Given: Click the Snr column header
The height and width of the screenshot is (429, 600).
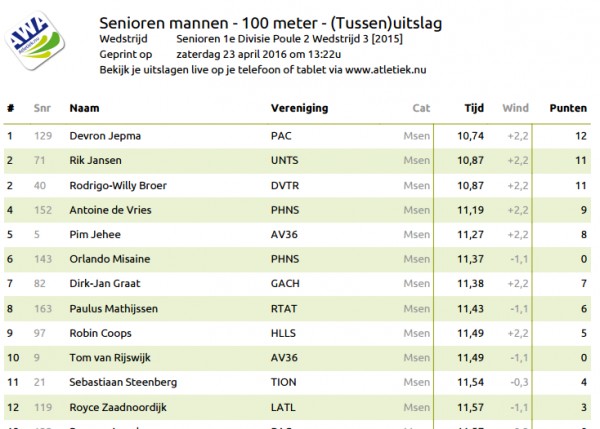Looking at the screenshot, I should (x=42, y=108).
